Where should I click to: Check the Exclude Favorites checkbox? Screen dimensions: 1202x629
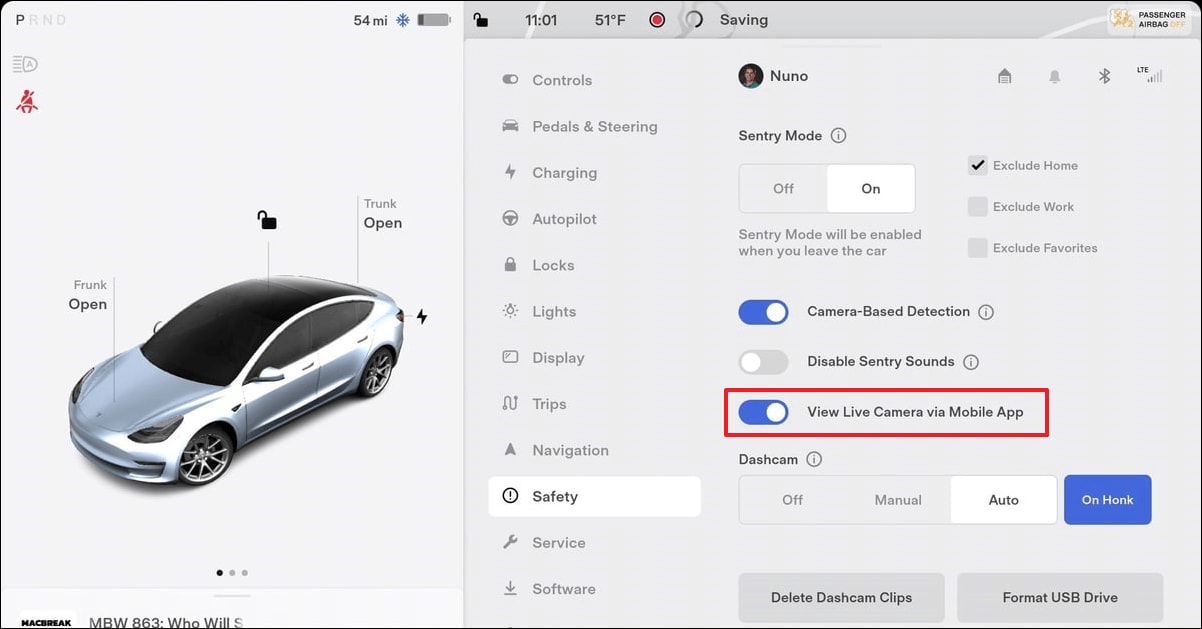pyautogui.click(x=978, y=248)
